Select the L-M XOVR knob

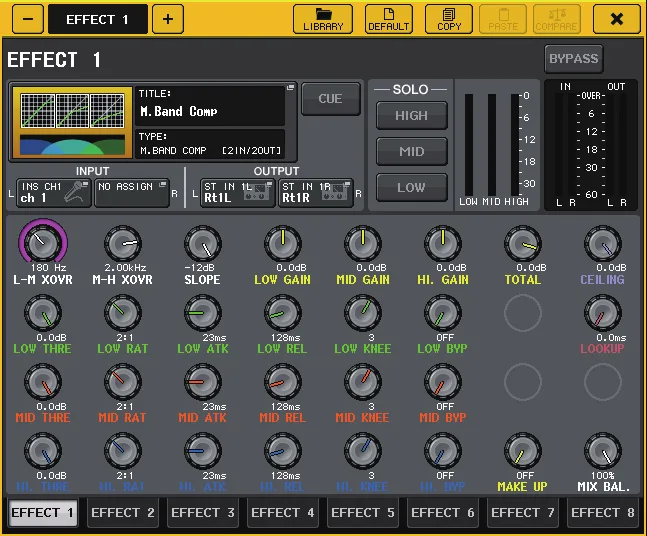pos(43,243)
